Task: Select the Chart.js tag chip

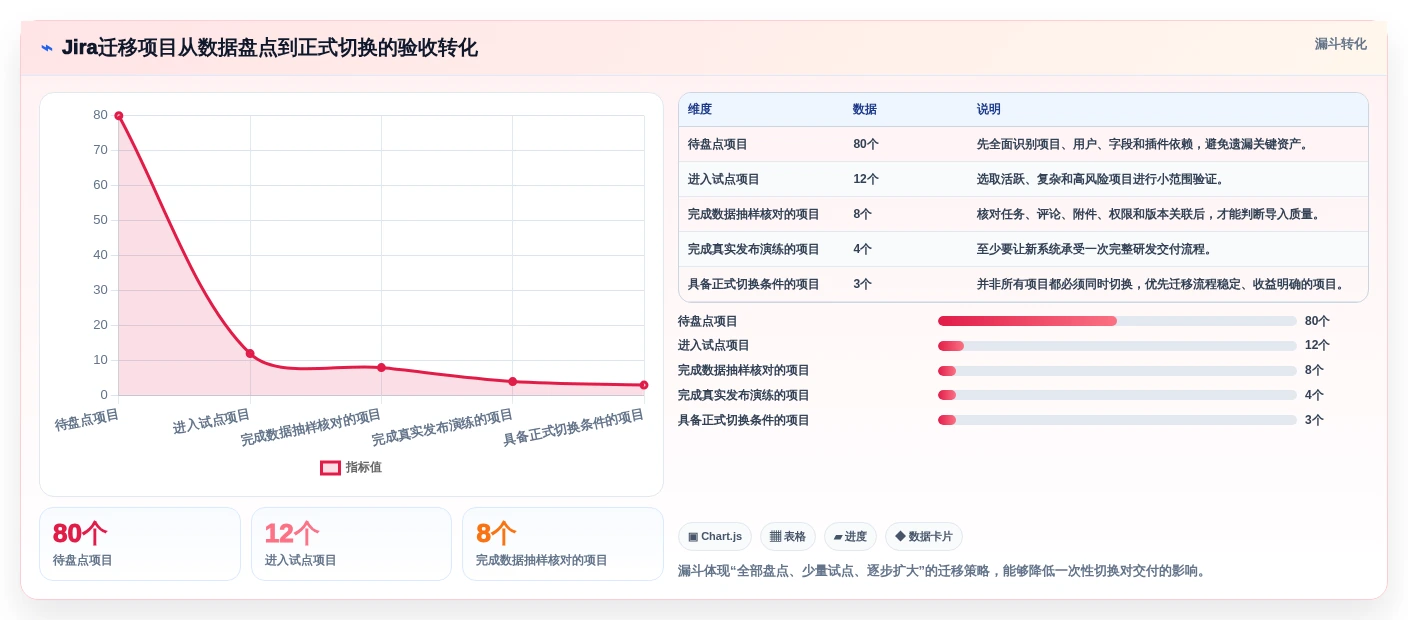Action: (x=715, y=537)
